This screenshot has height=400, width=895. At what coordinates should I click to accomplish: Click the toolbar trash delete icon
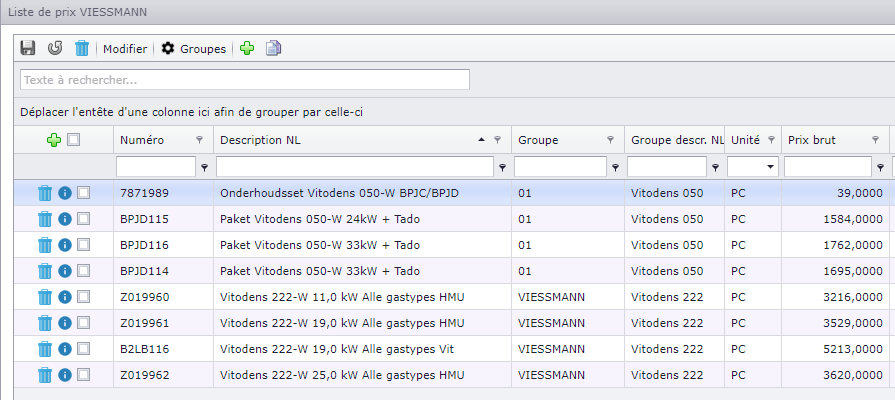[82, 48]
